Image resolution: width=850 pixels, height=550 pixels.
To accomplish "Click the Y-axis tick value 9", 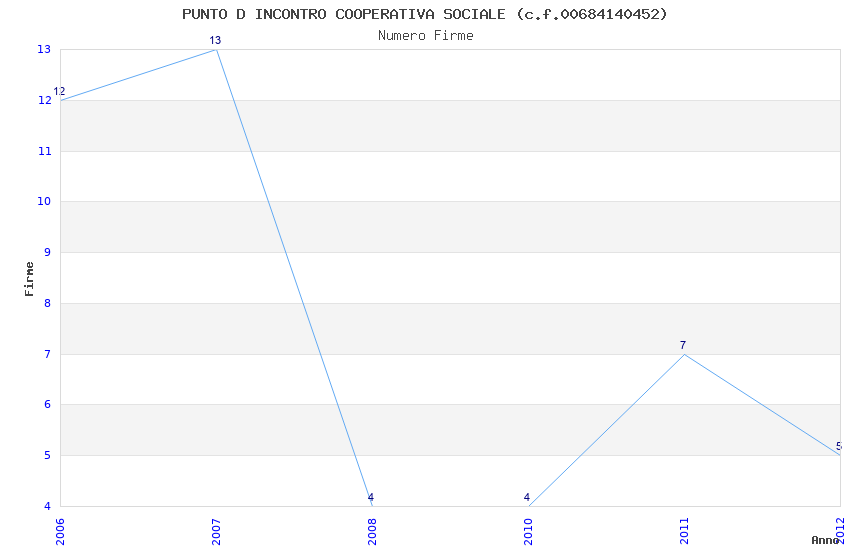I will (x=48, y=253).
